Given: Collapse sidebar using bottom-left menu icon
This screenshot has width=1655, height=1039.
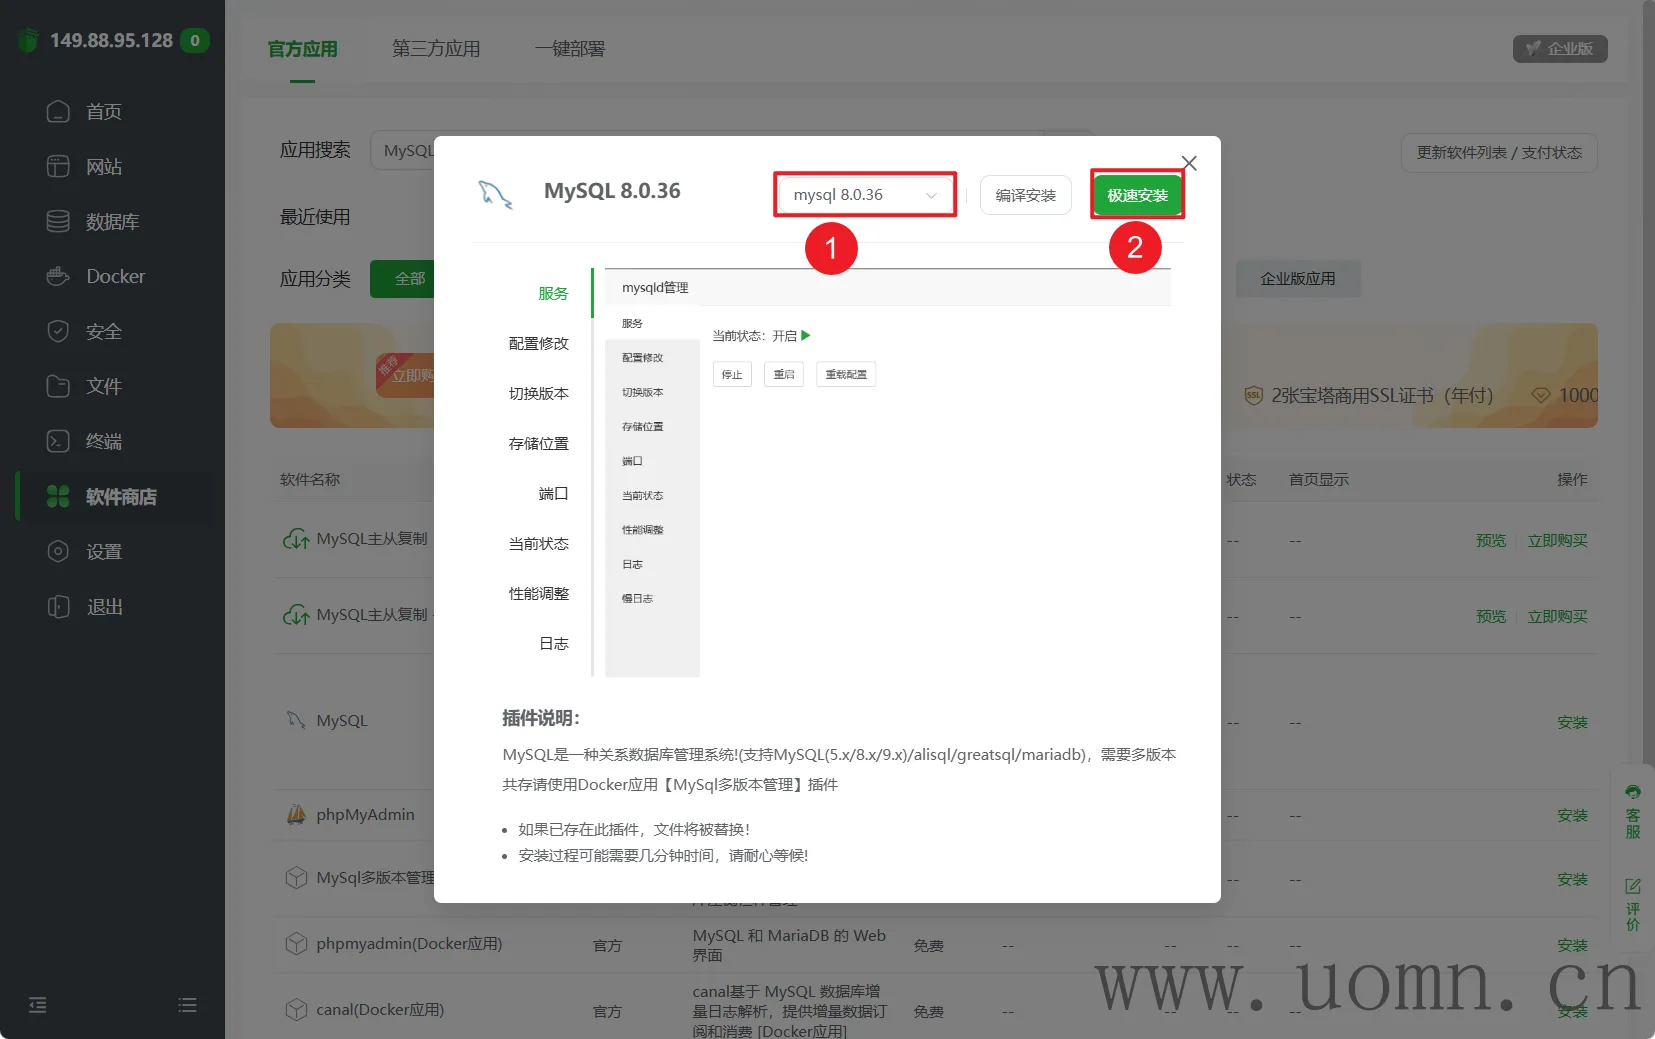Looking at the screenshot, I should (38, 1005).
